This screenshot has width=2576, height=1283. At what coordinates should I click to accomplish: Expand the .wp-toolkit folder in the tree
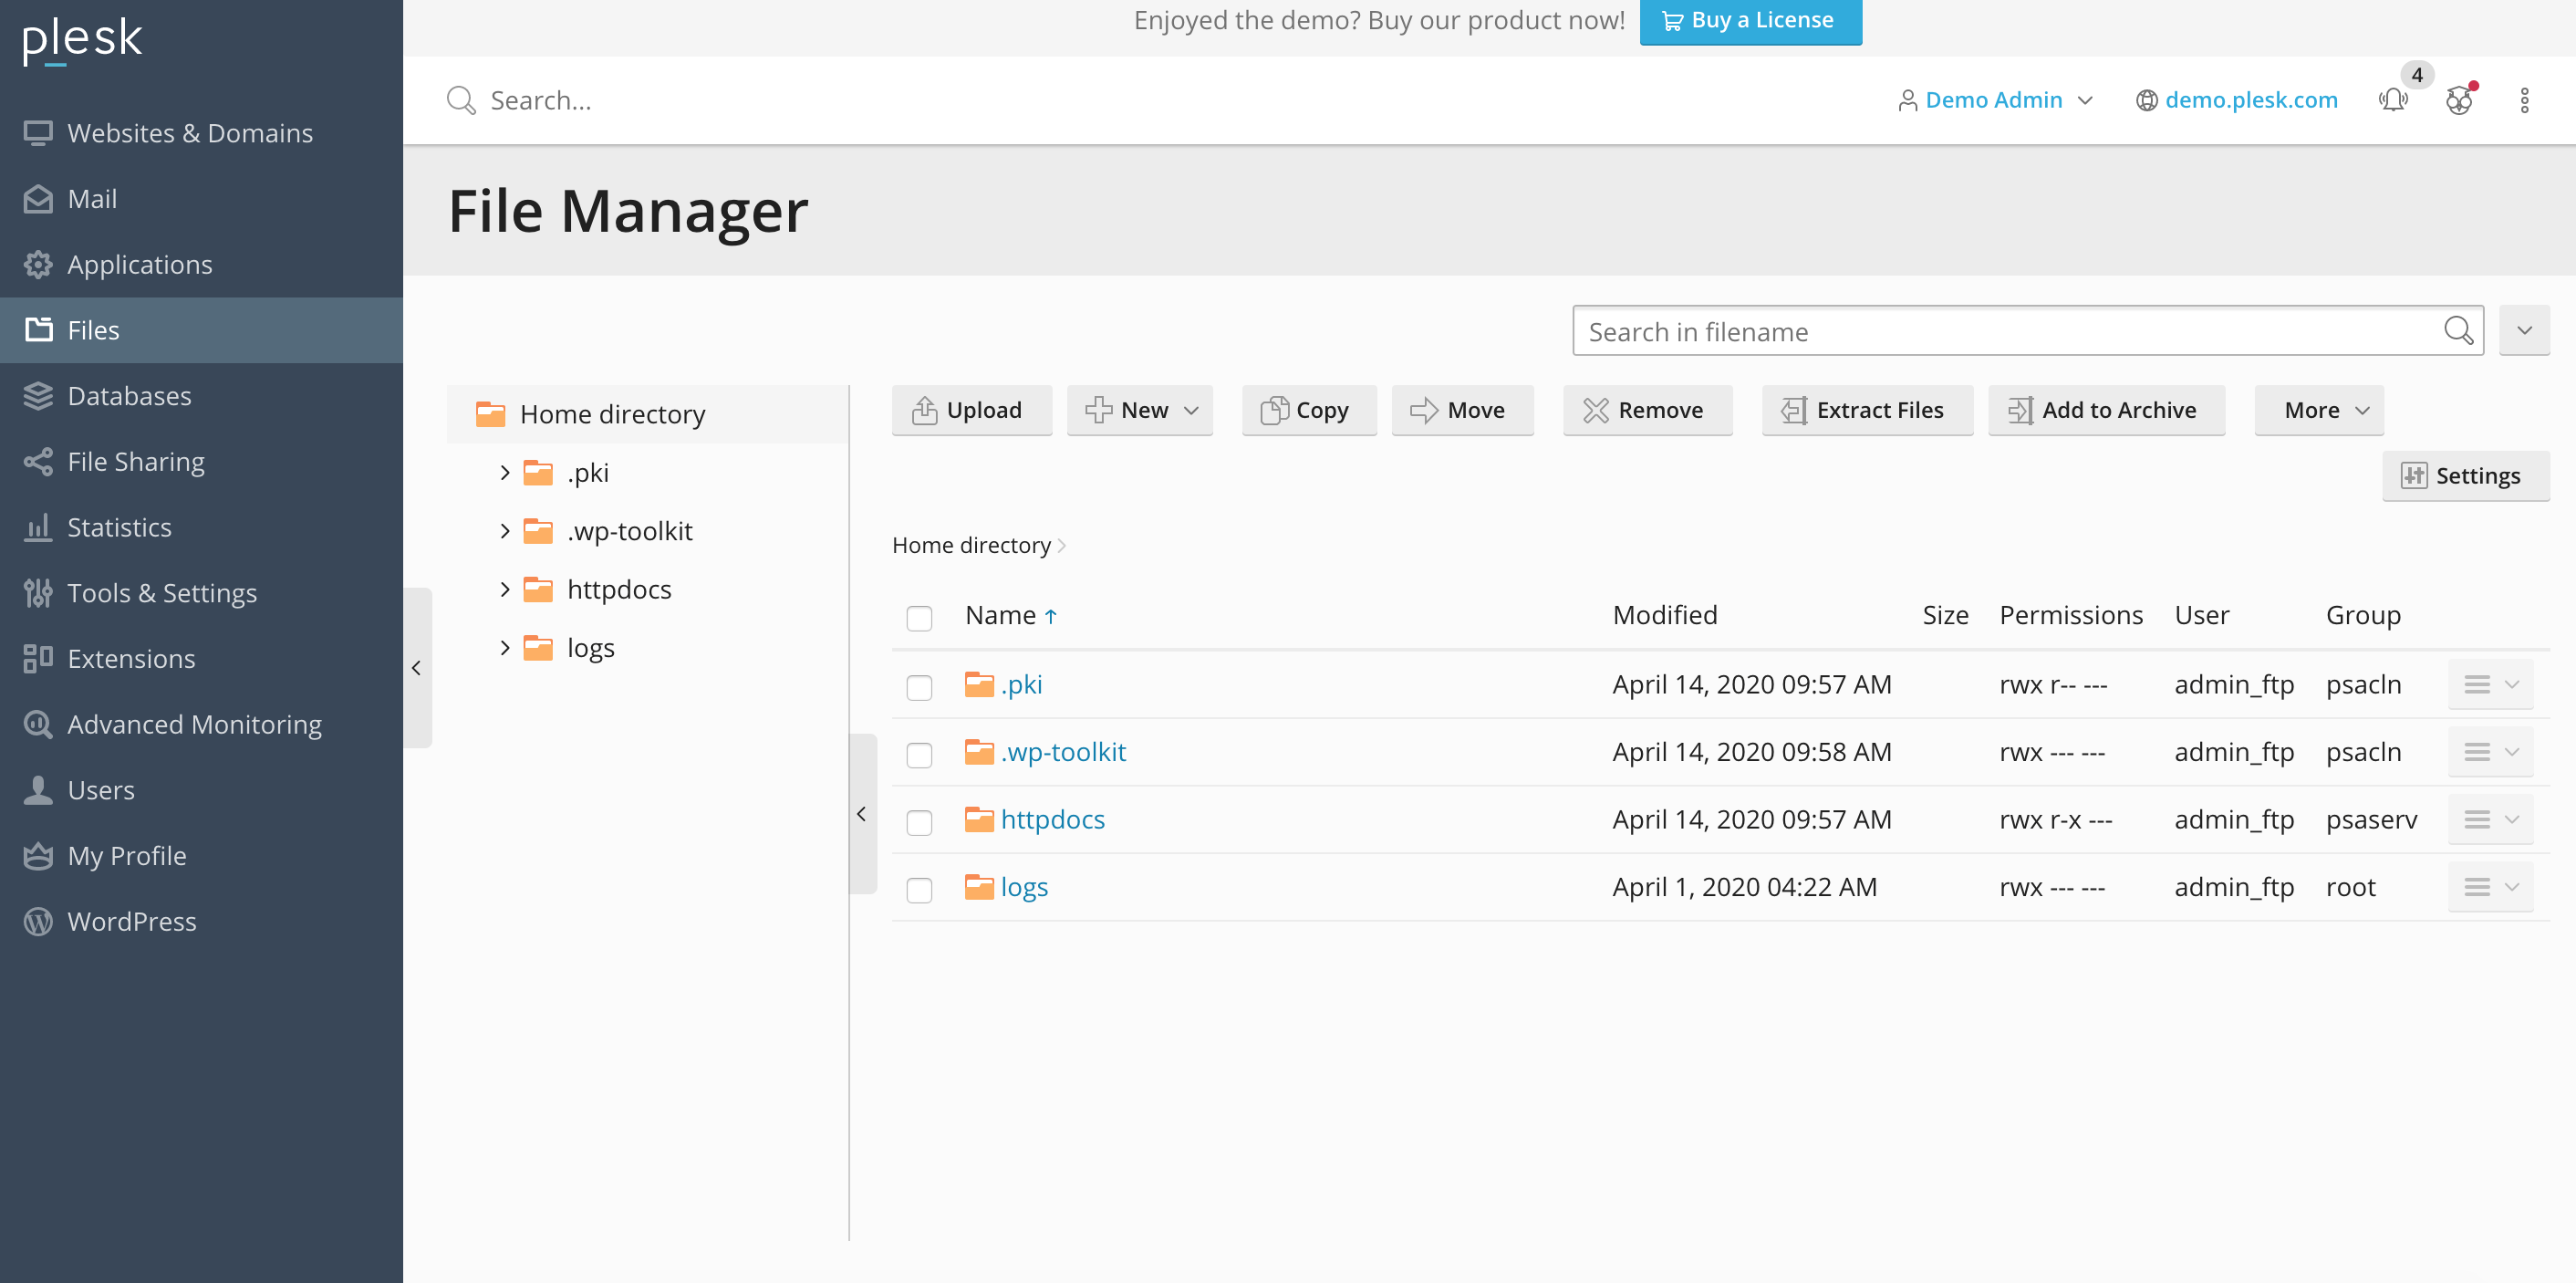pyautogui.click(x=505, y=531)
